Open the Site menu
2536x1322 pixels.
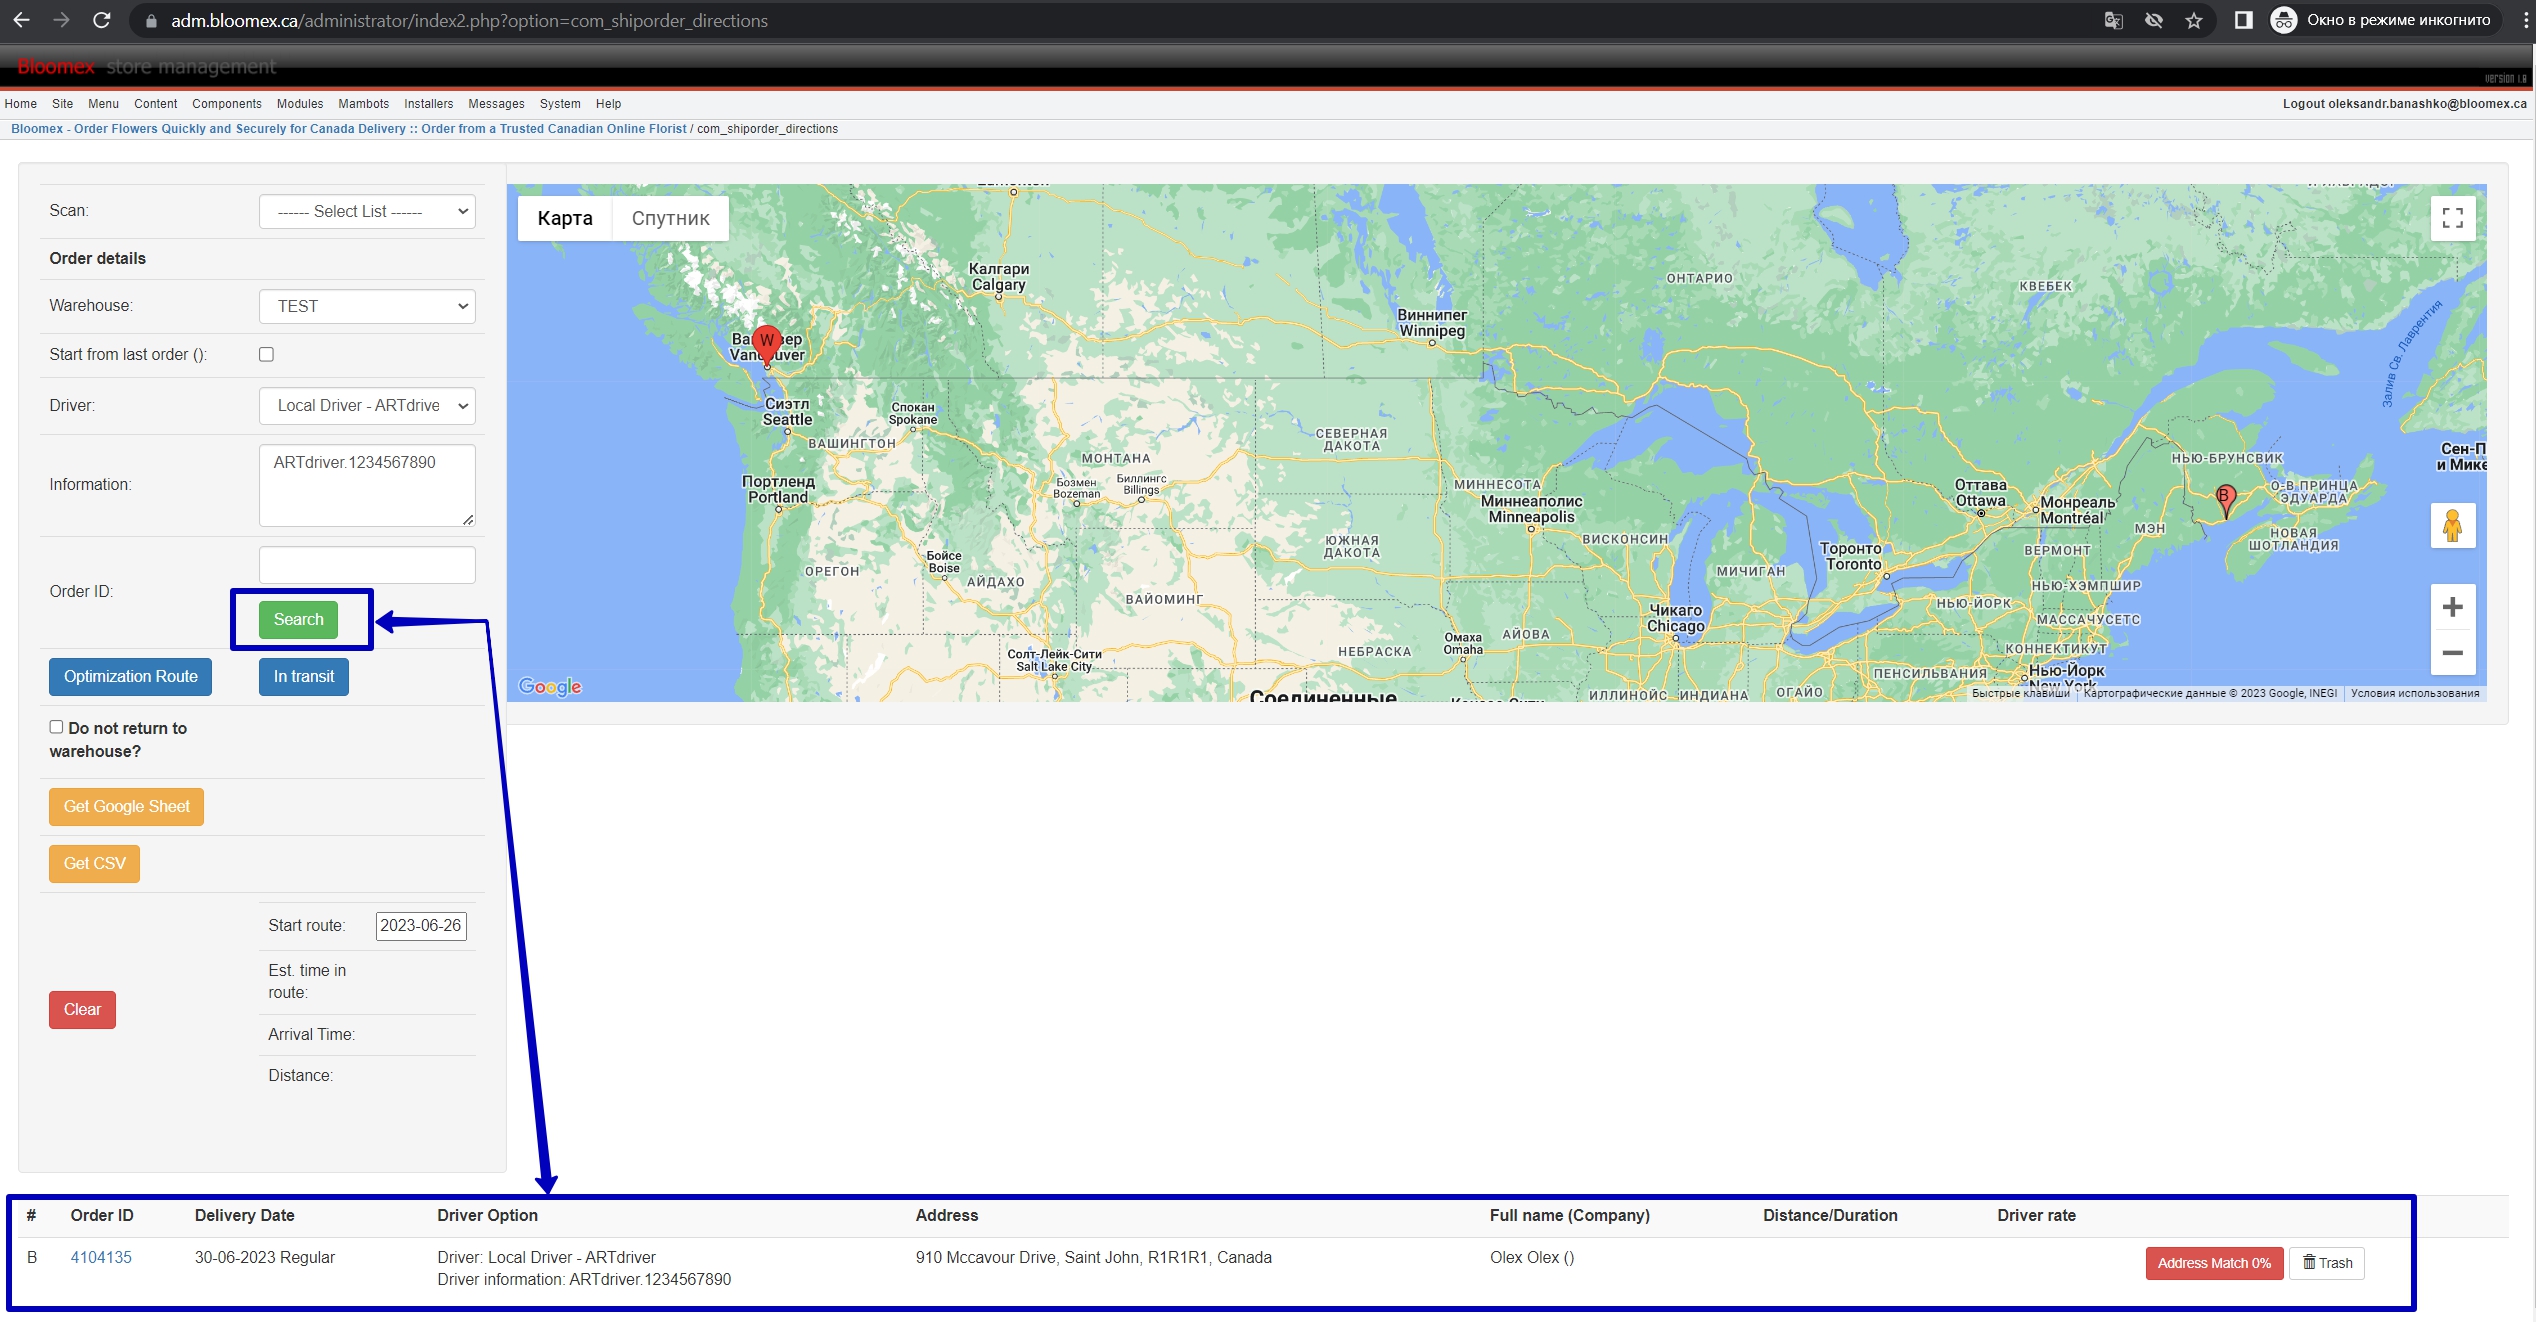point(62,104)
